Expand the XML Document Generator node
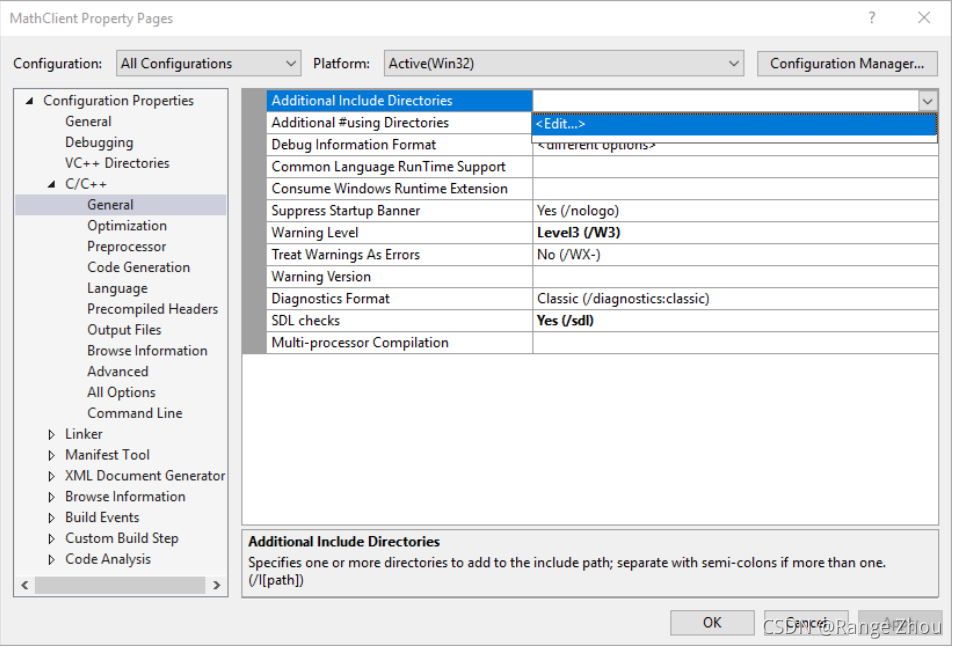 click(52, 476)
